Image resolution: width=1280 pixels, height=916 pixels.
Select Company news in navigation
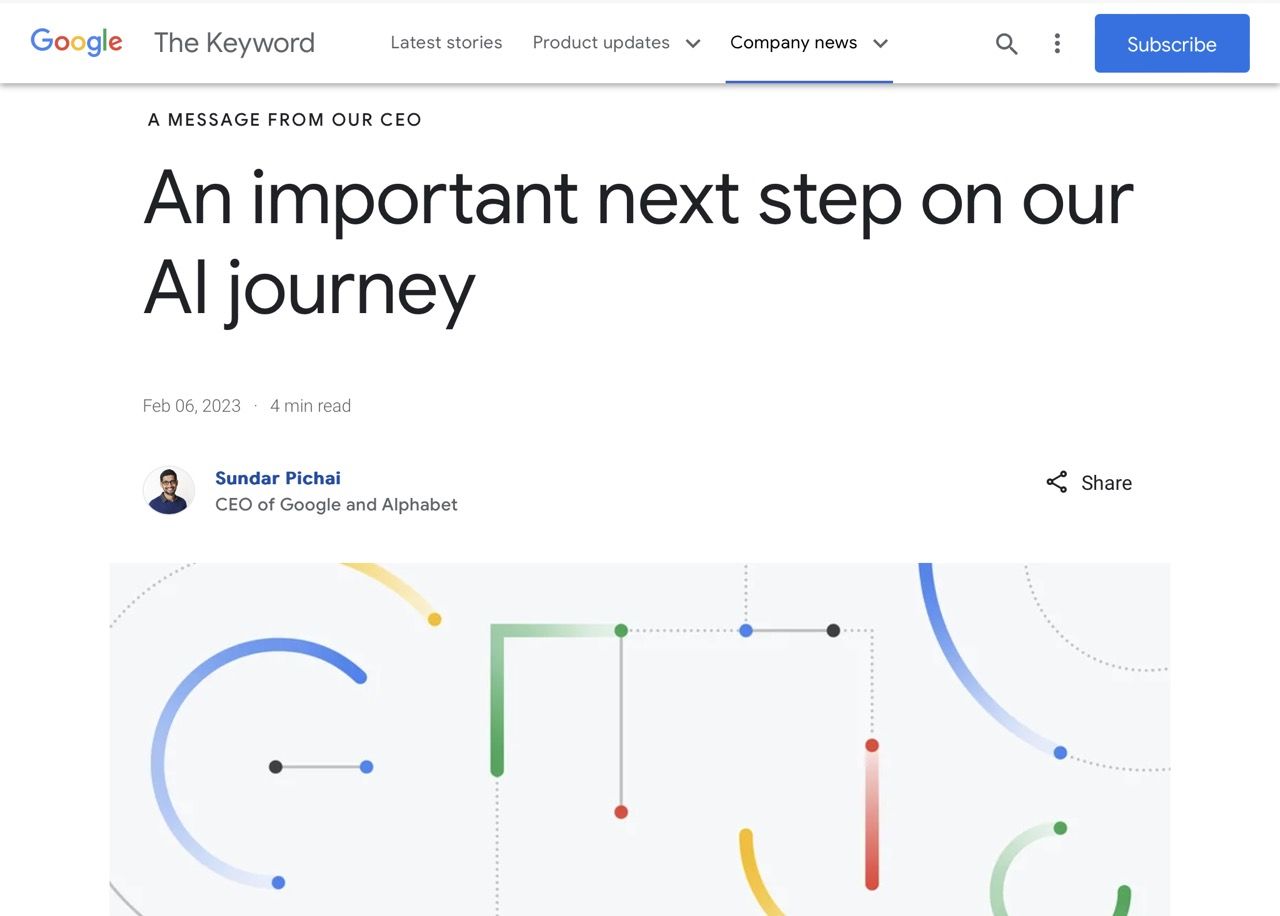[793, 42]
